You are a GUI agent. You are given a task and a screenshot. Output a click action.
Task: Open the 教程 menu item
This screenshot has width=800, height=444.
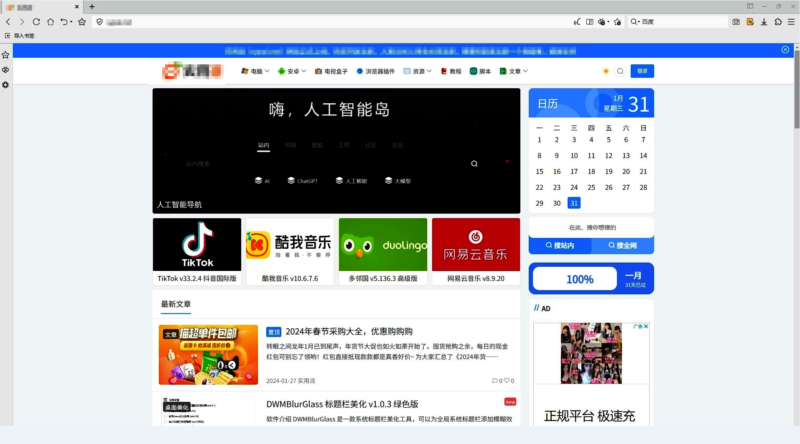coord(451,71)
